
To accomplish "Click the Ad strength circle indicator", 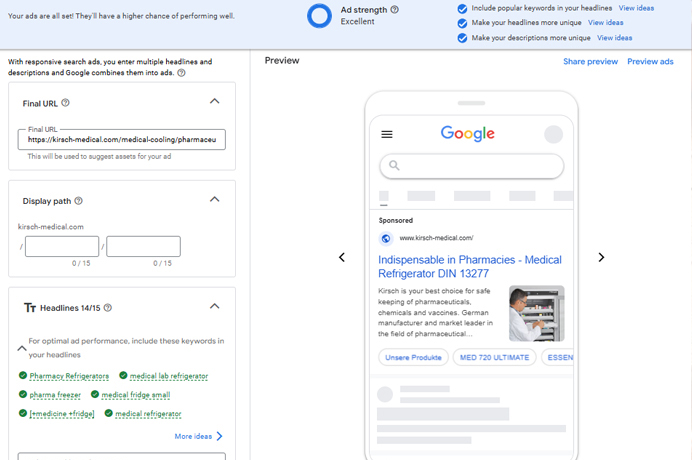I will (x=319, y=16).
